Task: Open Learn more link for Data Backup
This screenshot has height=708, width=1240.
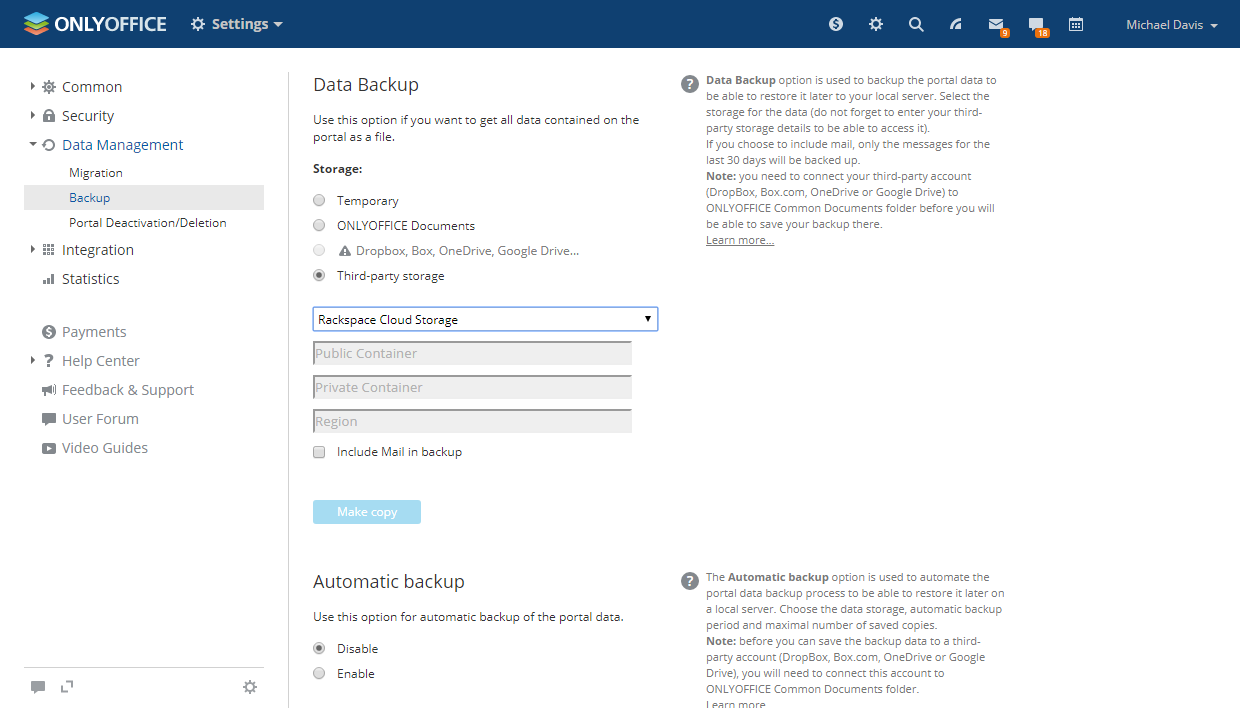Action: click(740, 240)
